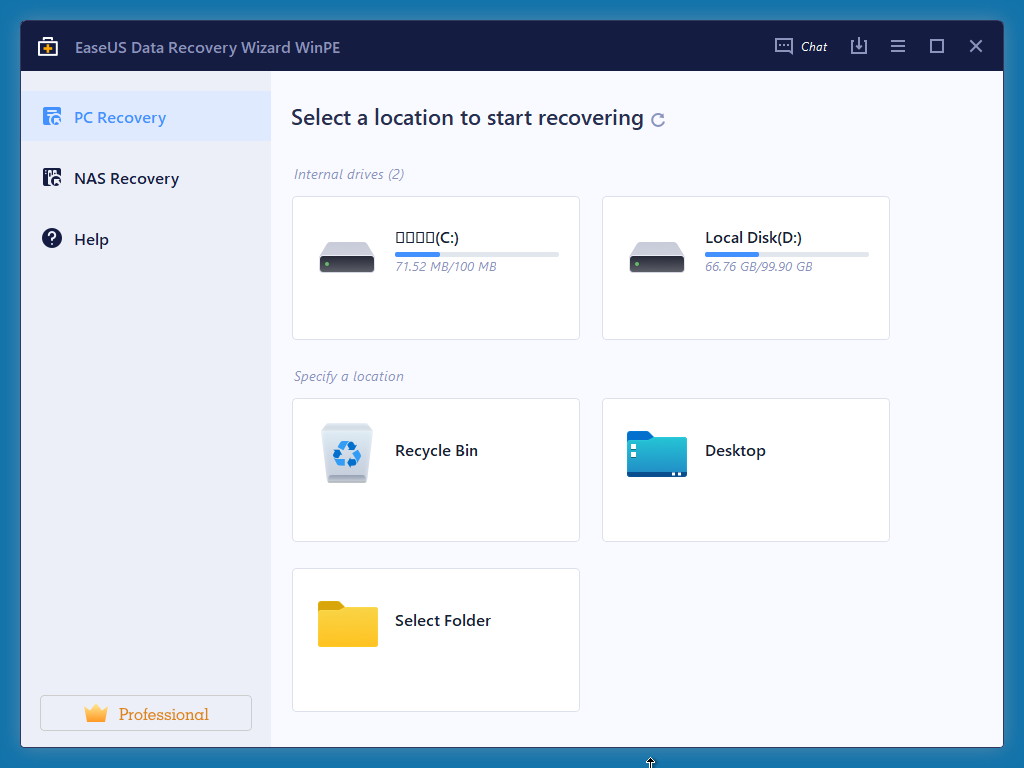This screenshot has height=768, width=1024.
Task: Select the (C:) drive card
Action: pyautogui.click(x=436, y=268)
